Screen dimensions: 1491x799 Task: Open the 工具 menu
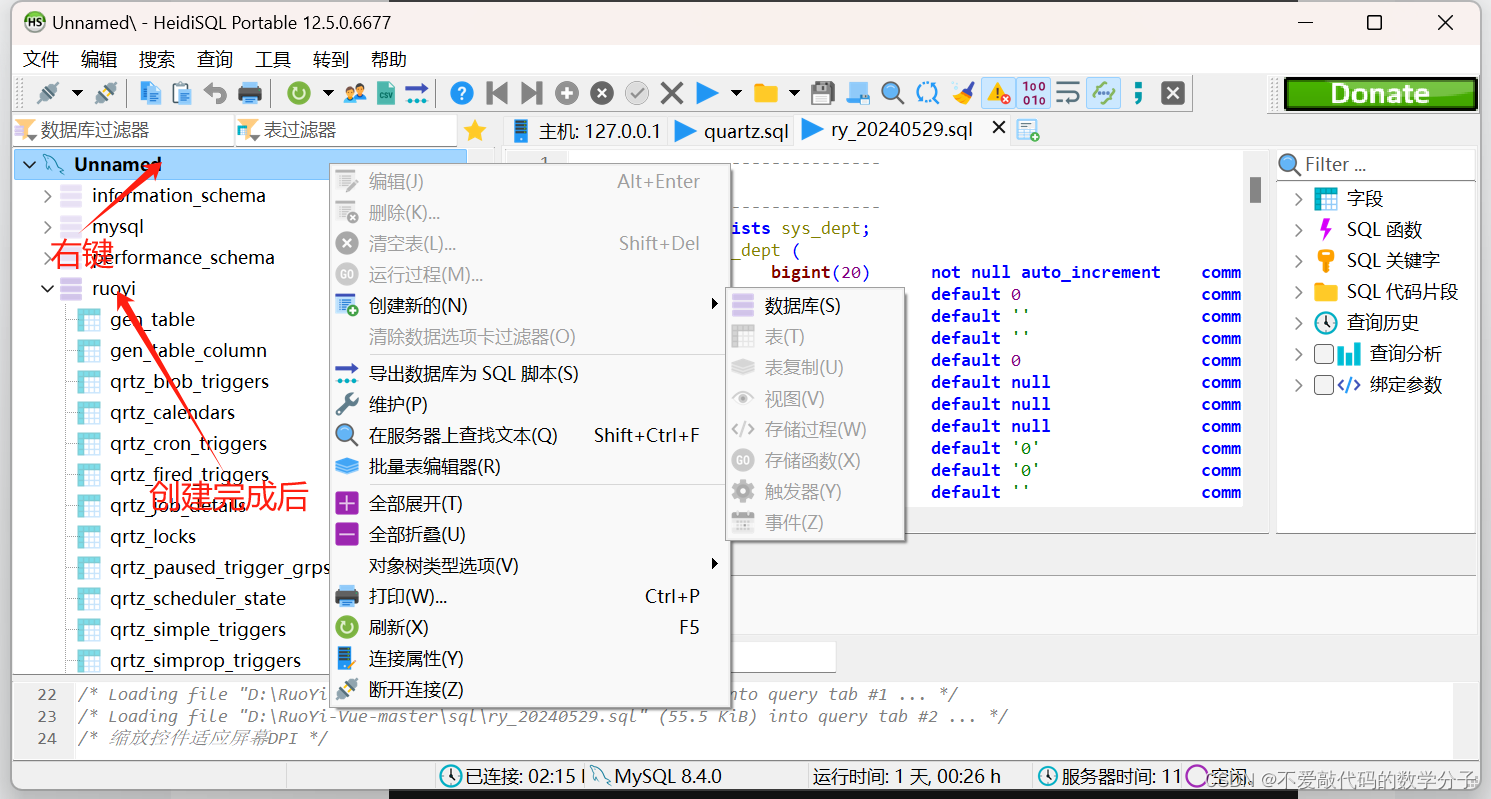coord(273,59)
